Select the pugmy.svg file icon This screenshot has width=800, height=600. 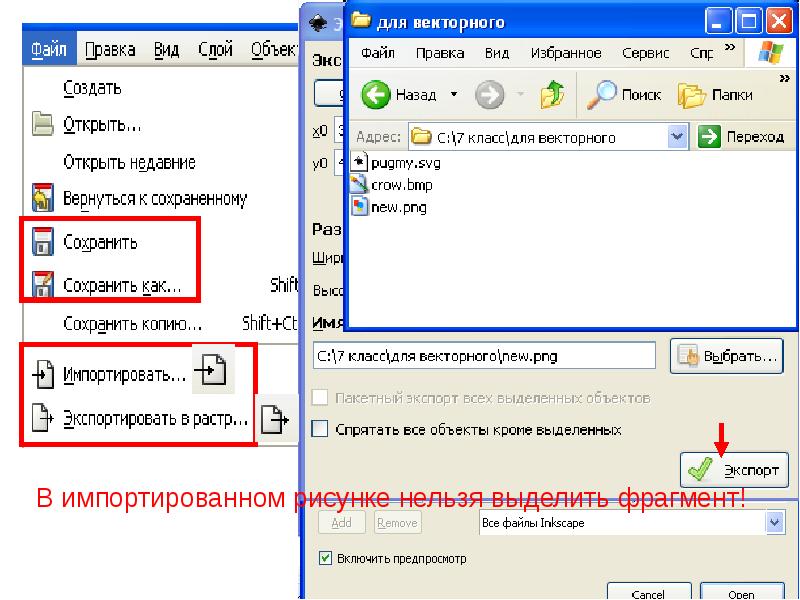pos(359,163)
